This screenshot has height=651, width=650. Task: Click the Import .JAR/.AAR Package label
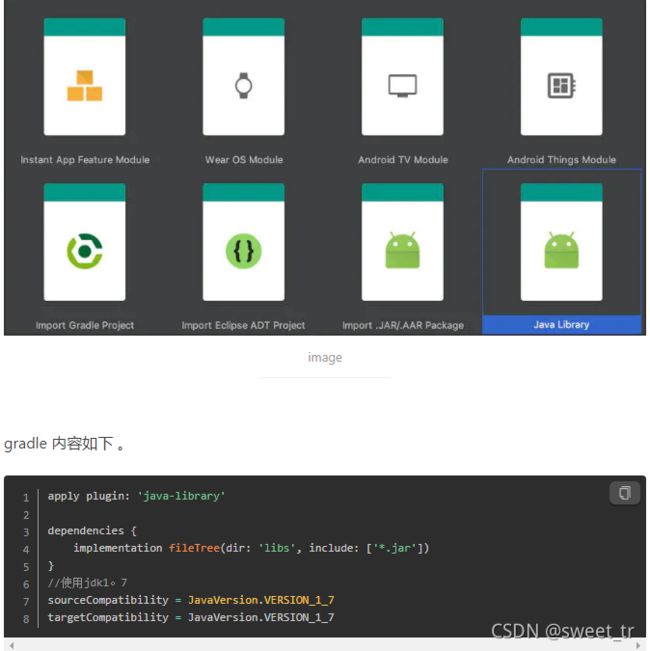click(403, 325)
